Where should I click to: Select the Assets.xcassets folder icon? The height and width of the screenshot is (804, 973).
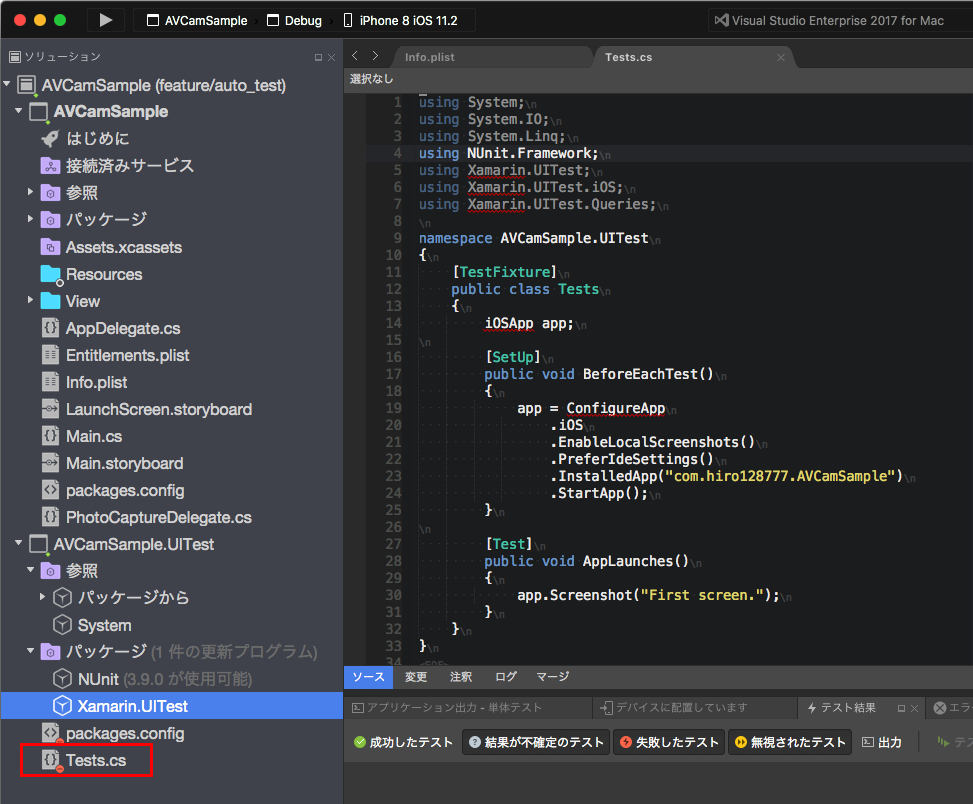pyautogui.click(x=50, y=247)
